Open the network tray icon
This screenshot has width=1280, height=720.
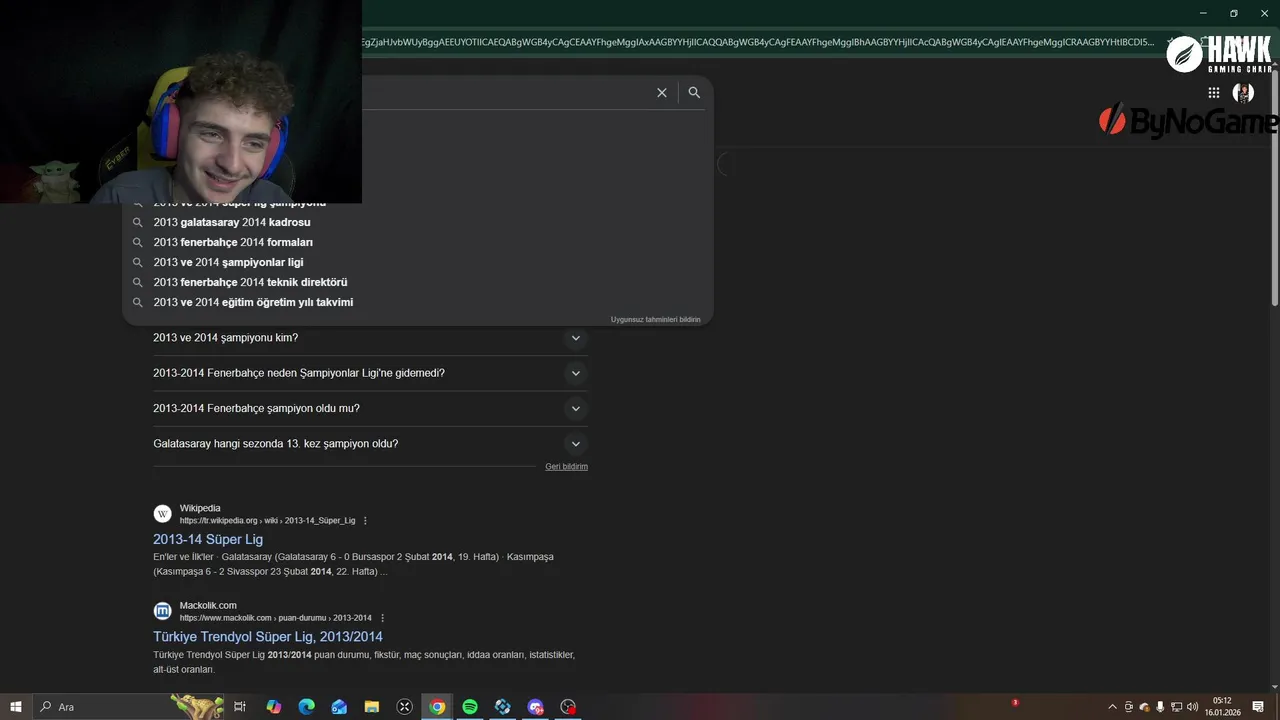click(x=1176, y=707)
